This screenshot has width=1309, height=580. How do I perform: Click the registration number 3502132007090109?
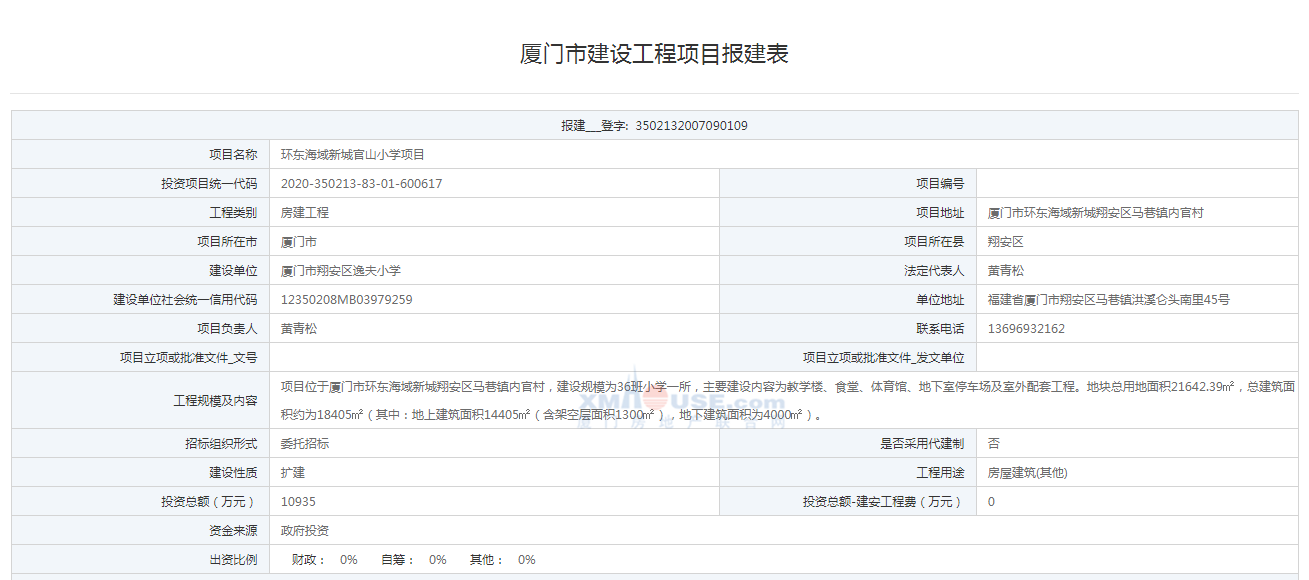point(691,126)
